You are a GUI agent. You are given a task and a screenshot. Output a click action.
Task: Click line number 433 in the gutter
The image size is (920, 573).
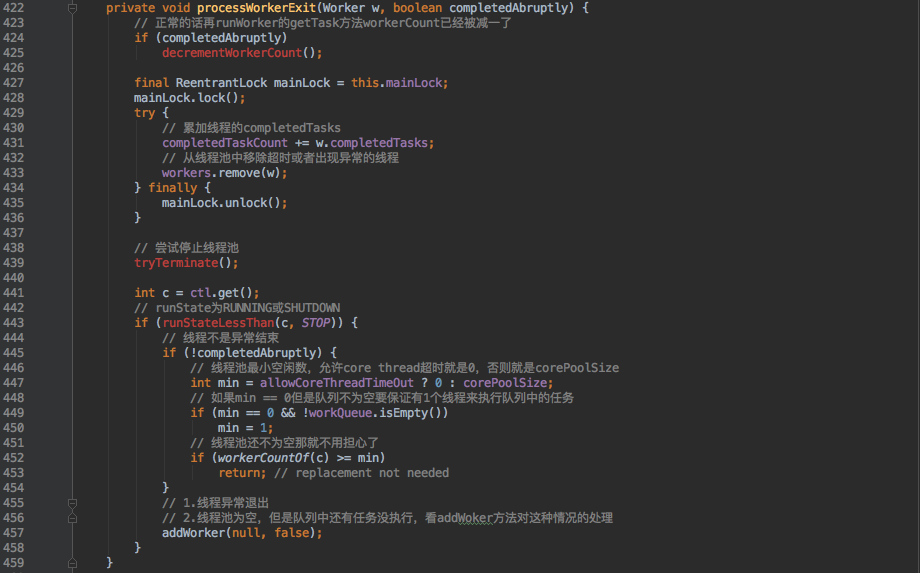pyautogui.click(x=13, y=173)
